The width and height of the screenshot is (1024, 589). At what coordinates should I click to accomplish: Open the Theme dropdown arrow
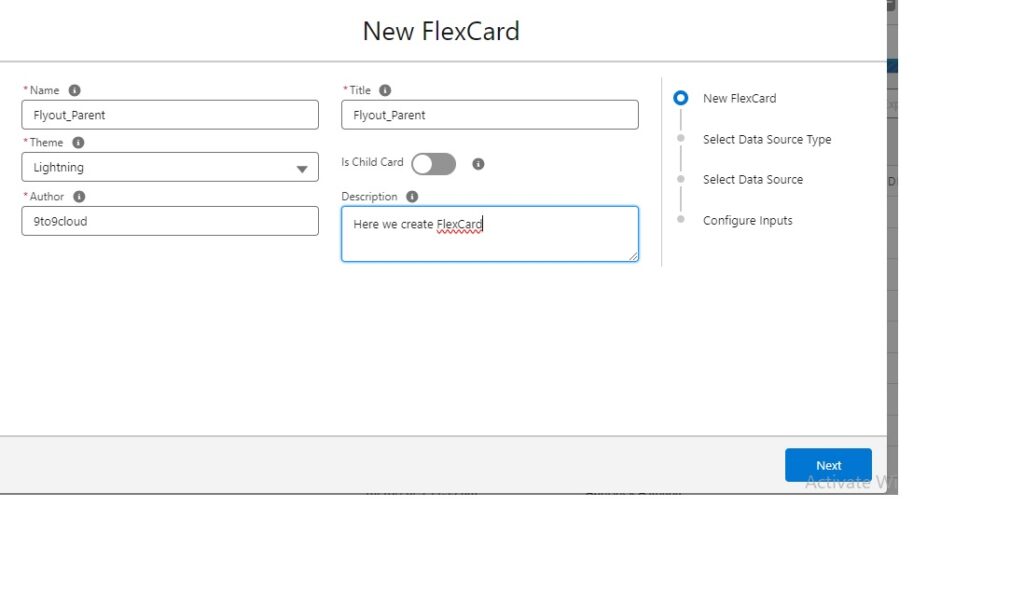pyautogui.click(x=303, y=168)
